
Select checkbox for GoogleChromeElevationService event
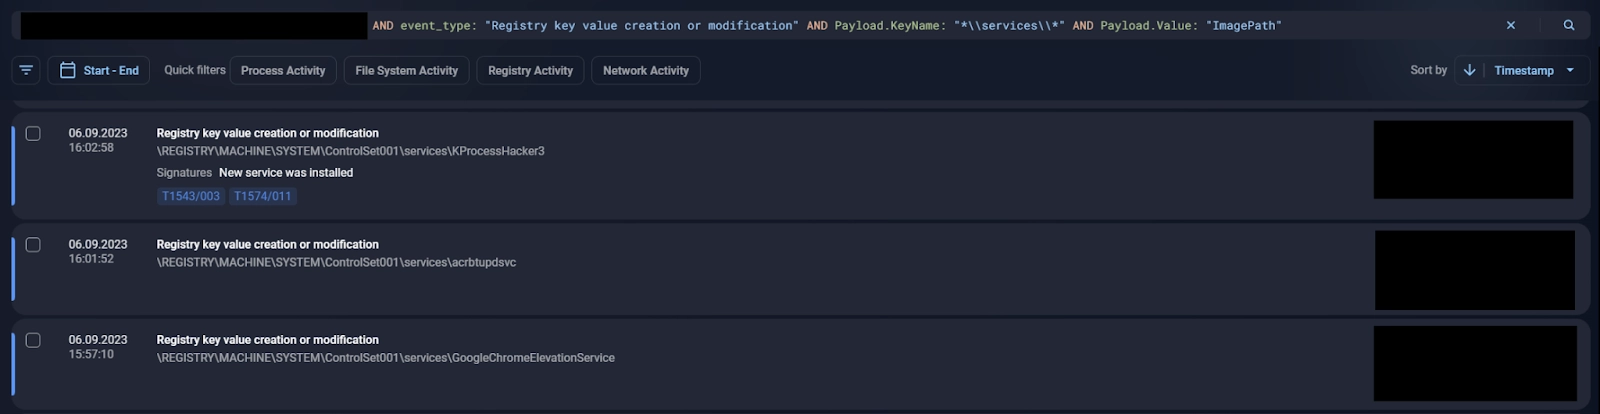point(33,340)
